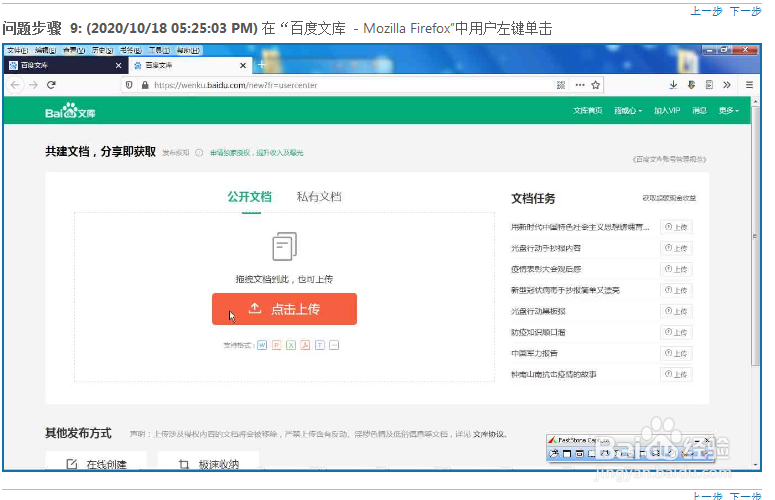Click the Excel format icon
The height and width of the screenshot is (500, 775).
tap(291, 345)
